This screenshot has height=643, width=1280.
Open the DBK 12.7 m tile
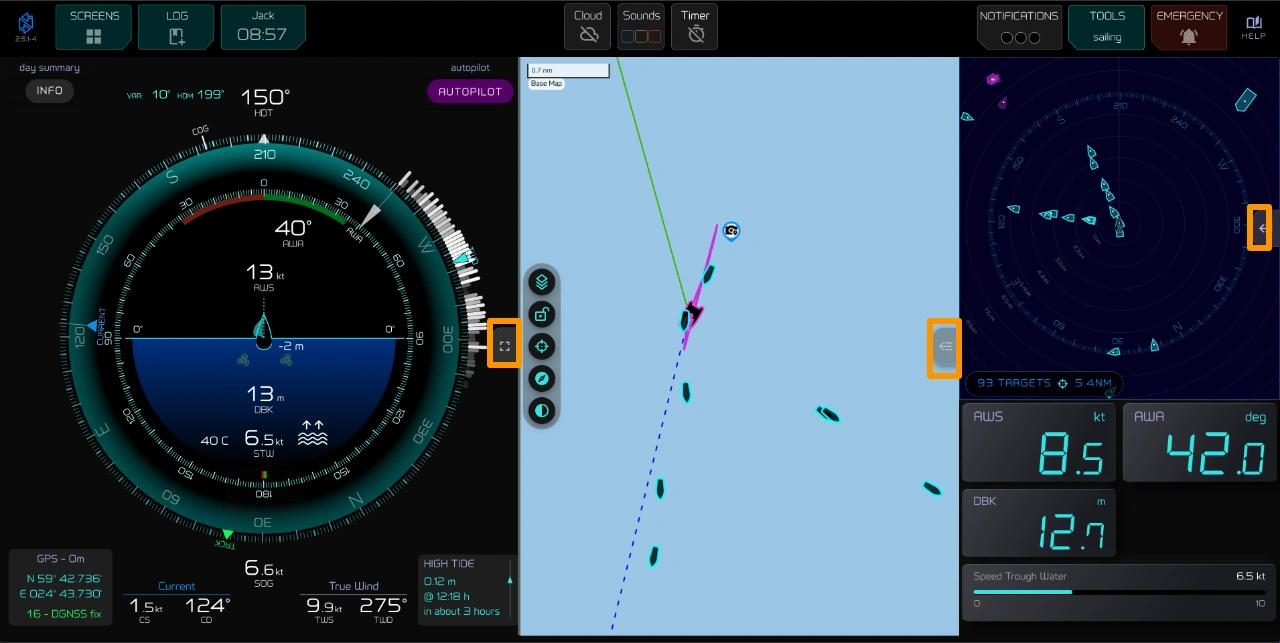click(x=1040, y=522)
